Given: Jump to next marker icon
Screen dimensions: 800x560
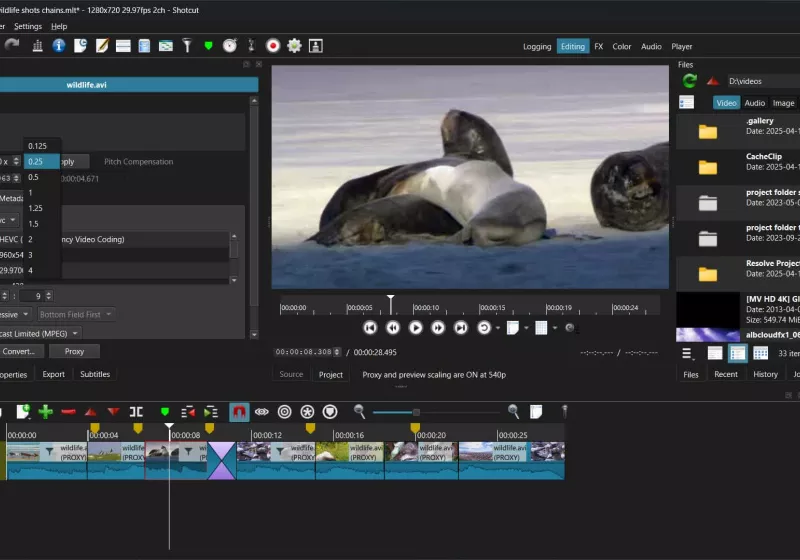Looking at the screenshot, I should click(x=211, y=412).
